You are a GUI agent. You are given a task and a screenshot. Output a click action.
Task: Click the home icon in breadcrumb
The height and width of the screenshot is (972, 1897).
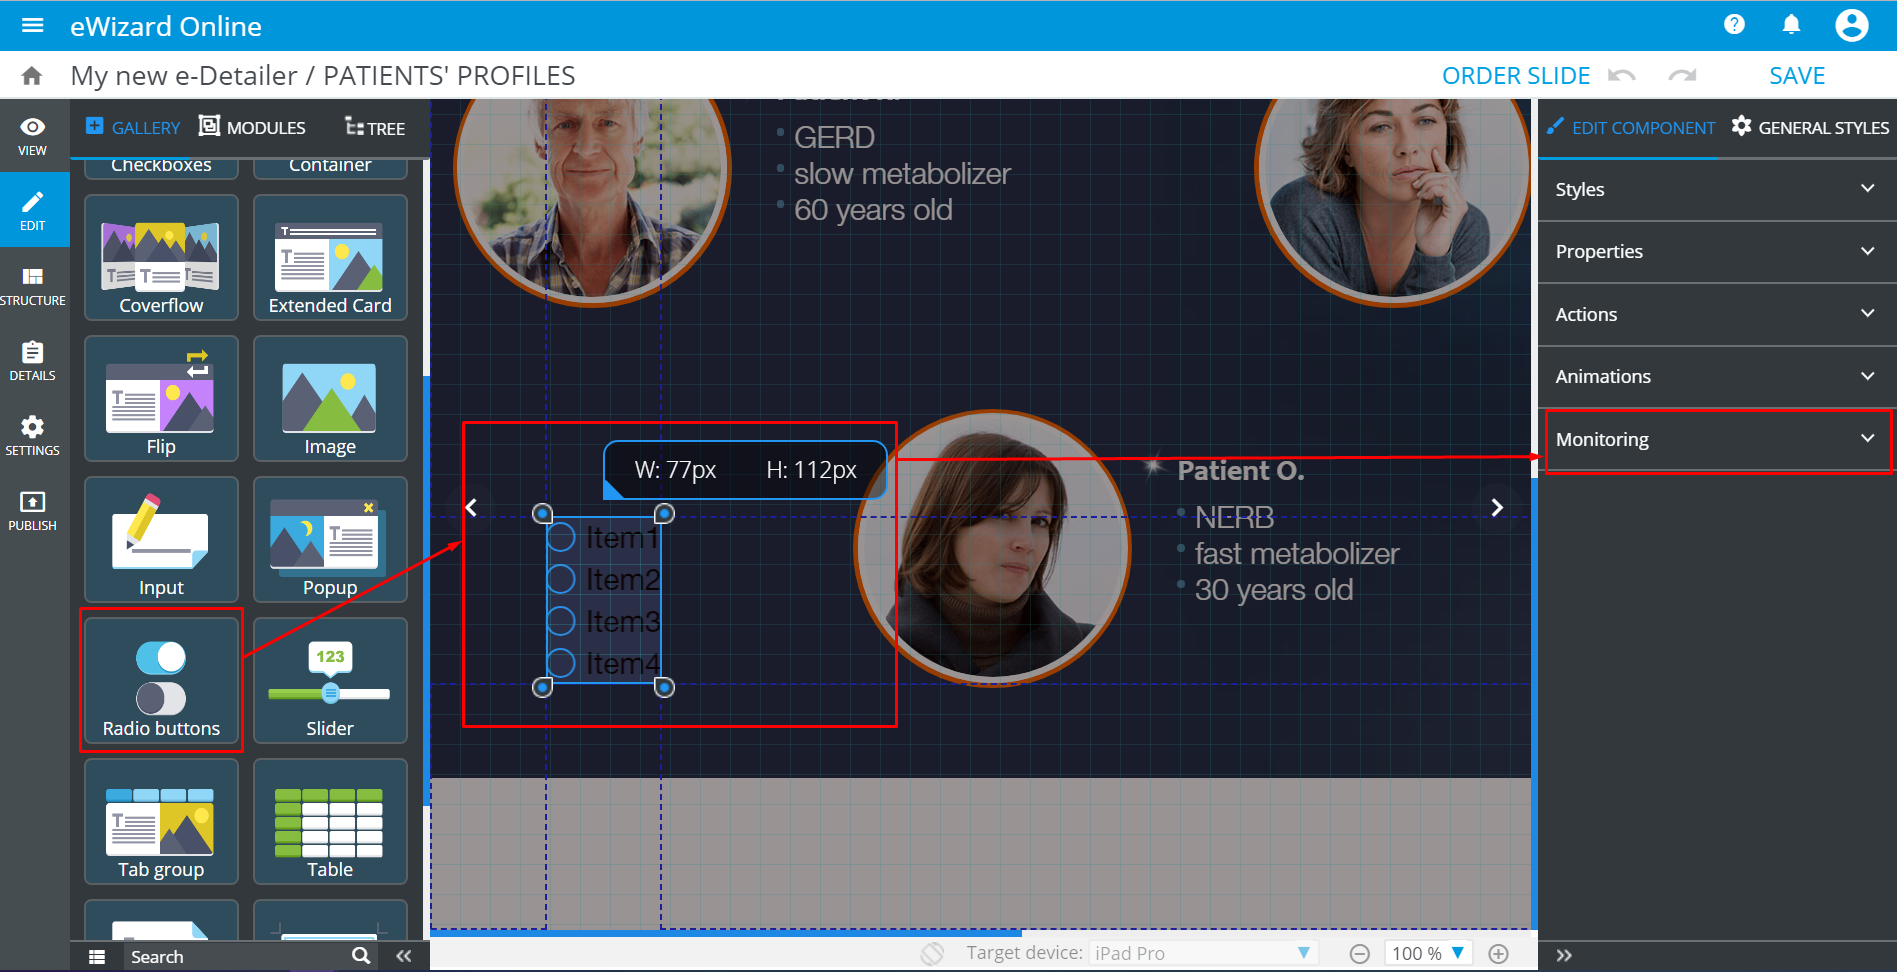pyautogui.click(x=32, y=76)
